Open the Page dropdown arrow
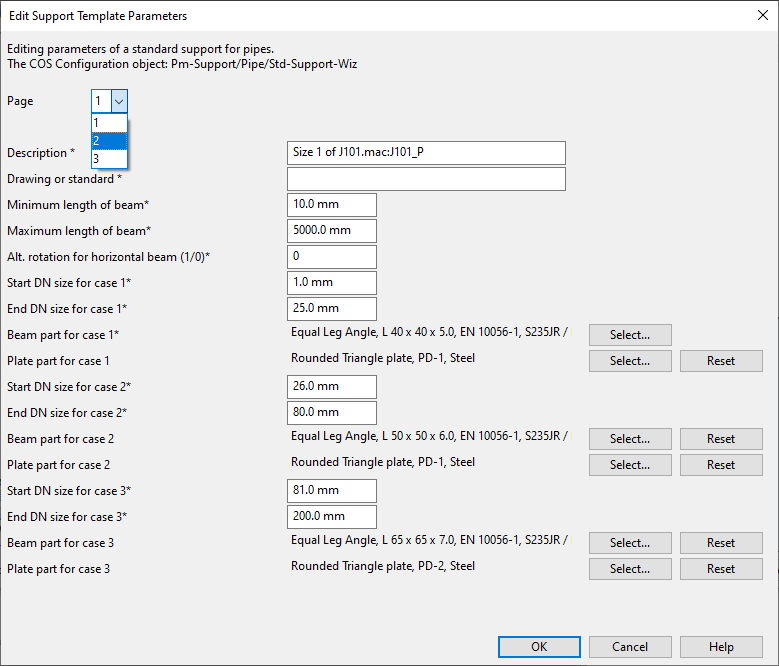Screen dimensions: 779x666 (119, 101)
